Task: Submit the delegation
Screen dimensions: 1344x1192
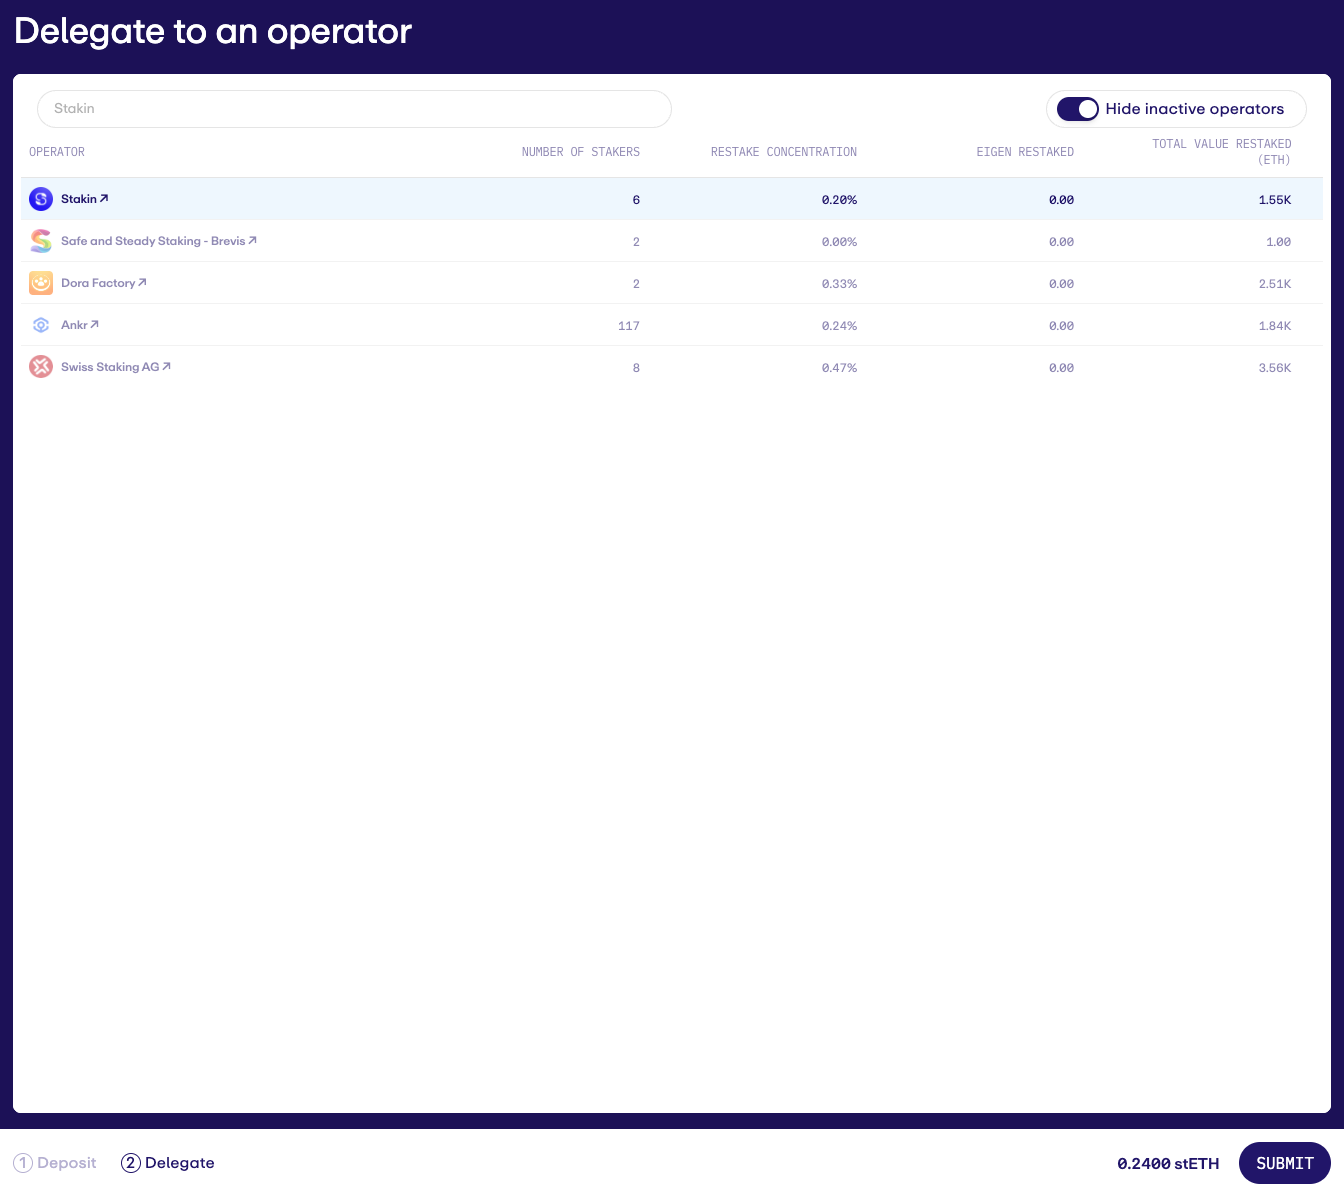Action: [x=1285, y=1163]
